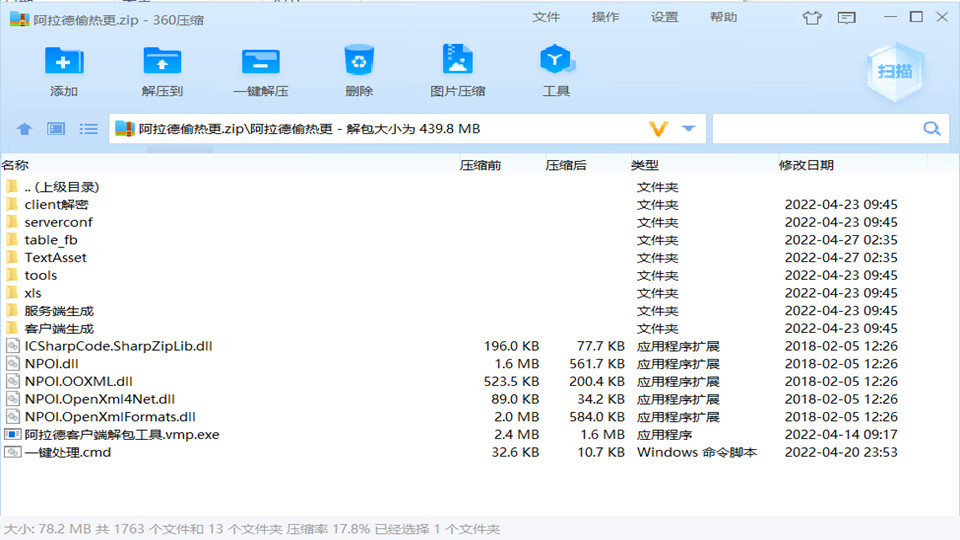Click the 360压缩 app icon in title bar
This screenshot has width=960, height=540.
click(x=20, y=19)
